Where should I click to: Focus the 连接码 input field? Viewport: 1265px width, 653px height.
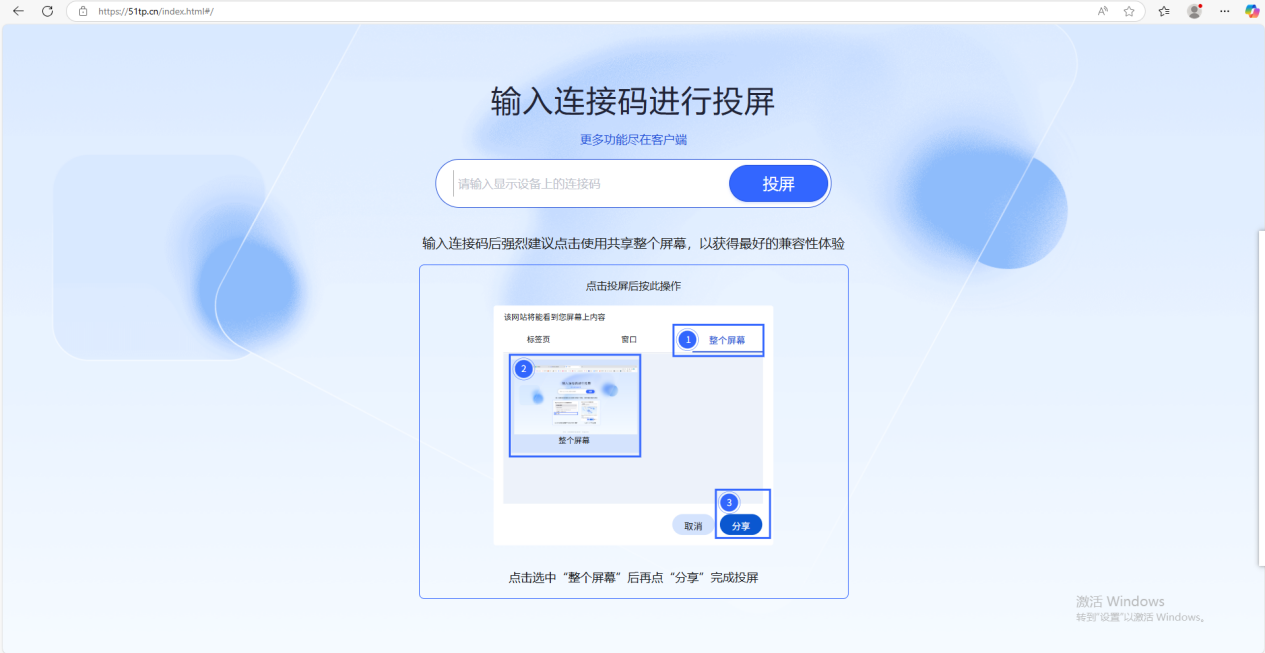590,184
